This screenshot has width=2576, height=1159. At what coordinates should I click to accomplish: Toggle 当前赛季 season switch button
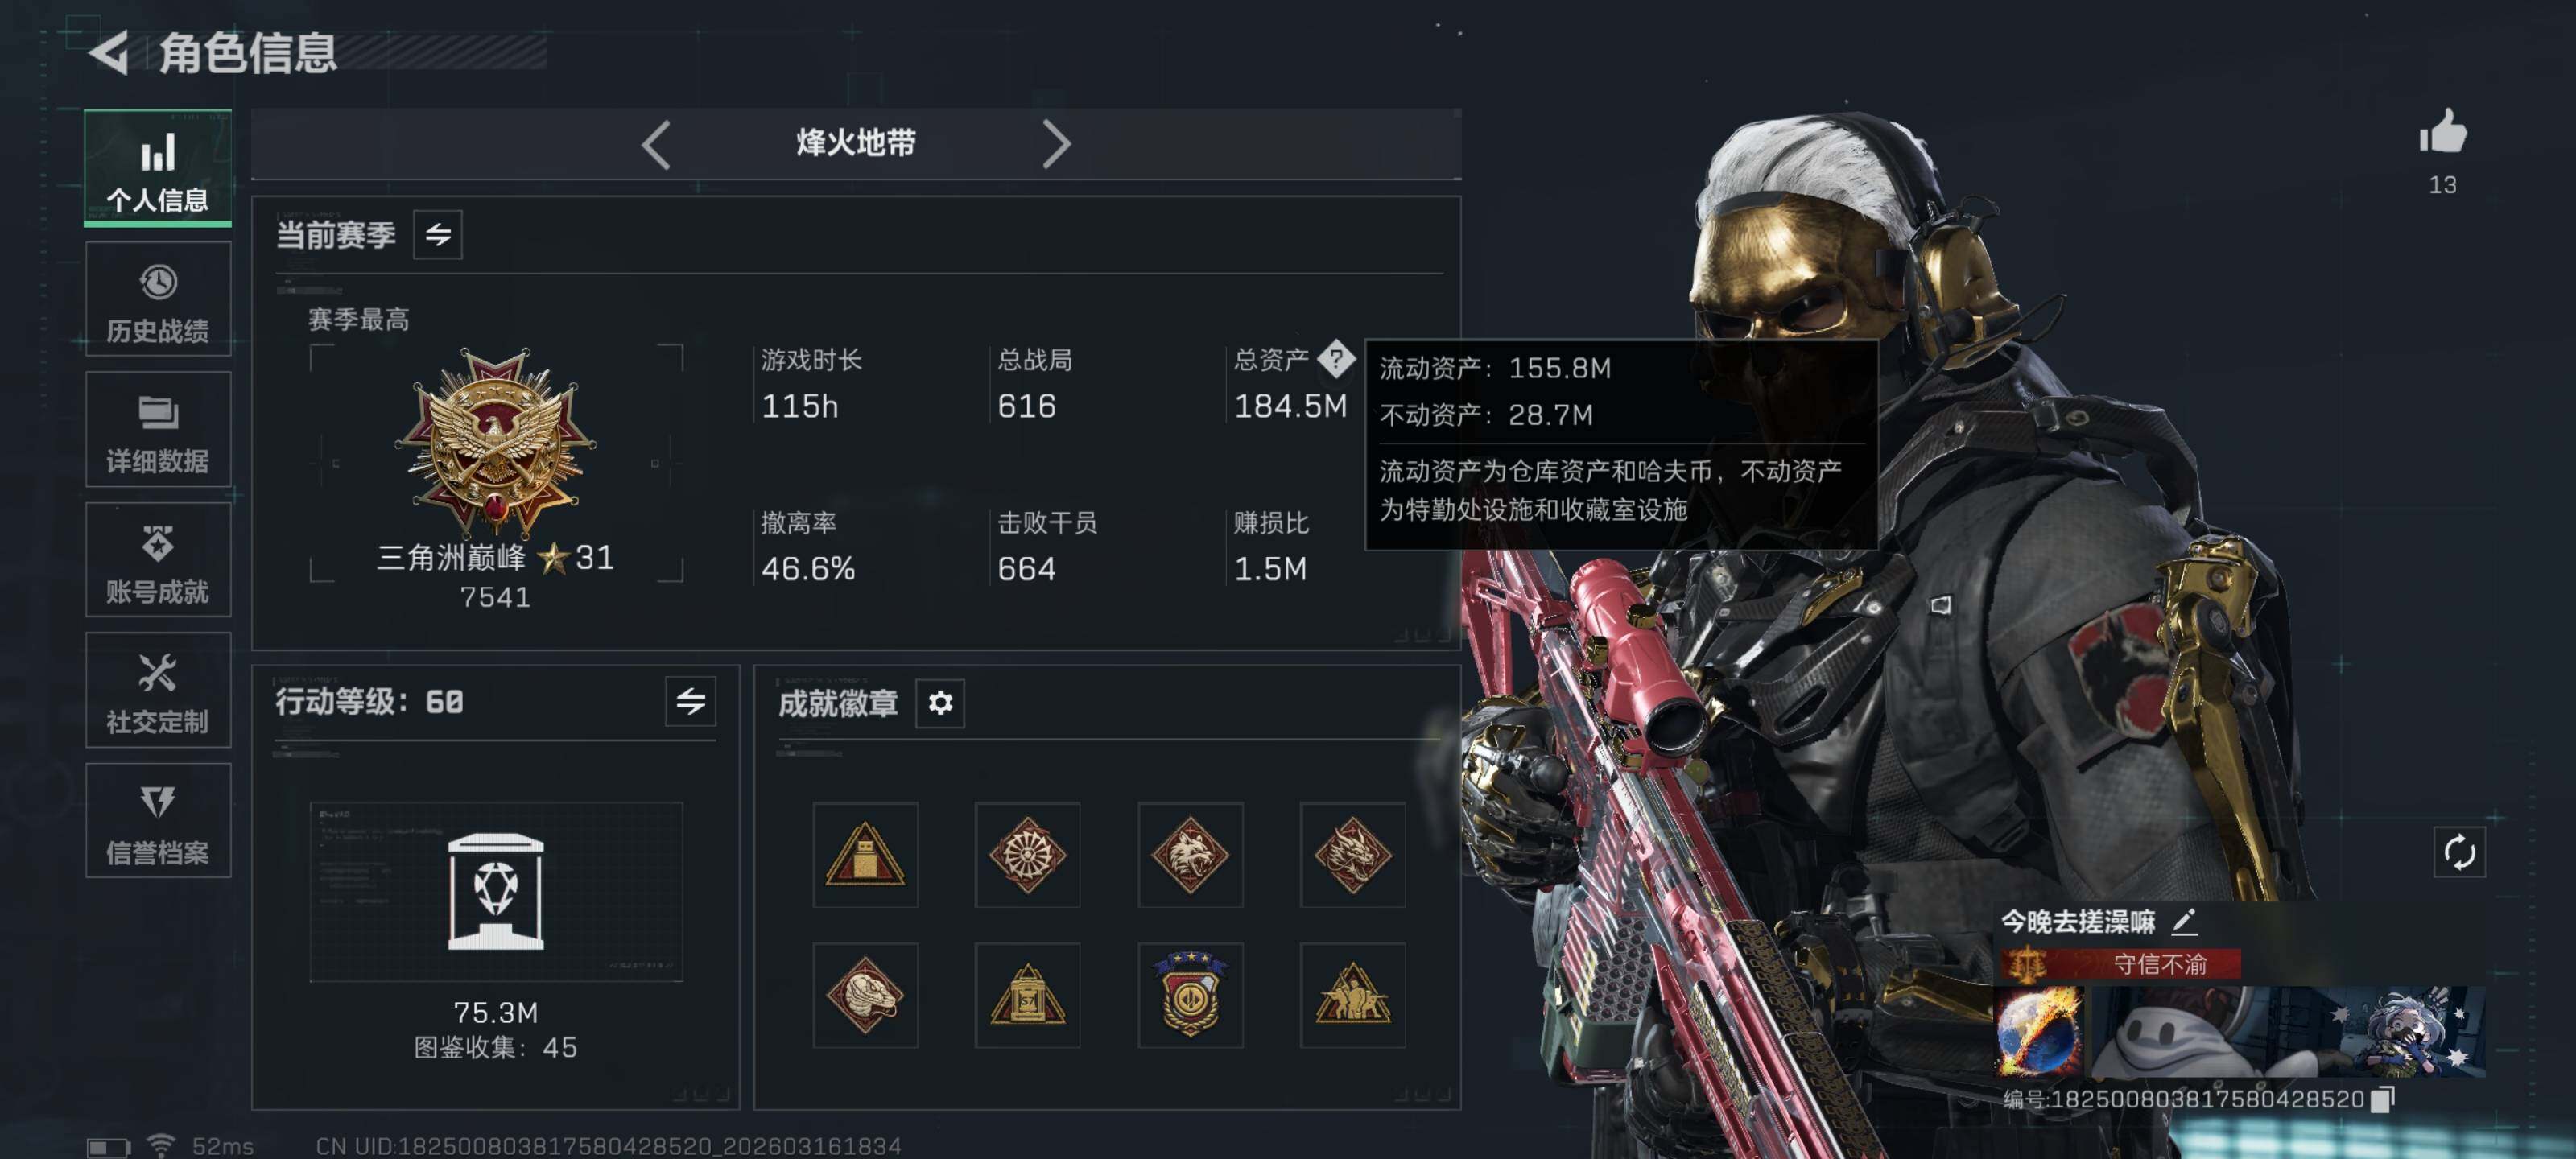pos(438,235)
